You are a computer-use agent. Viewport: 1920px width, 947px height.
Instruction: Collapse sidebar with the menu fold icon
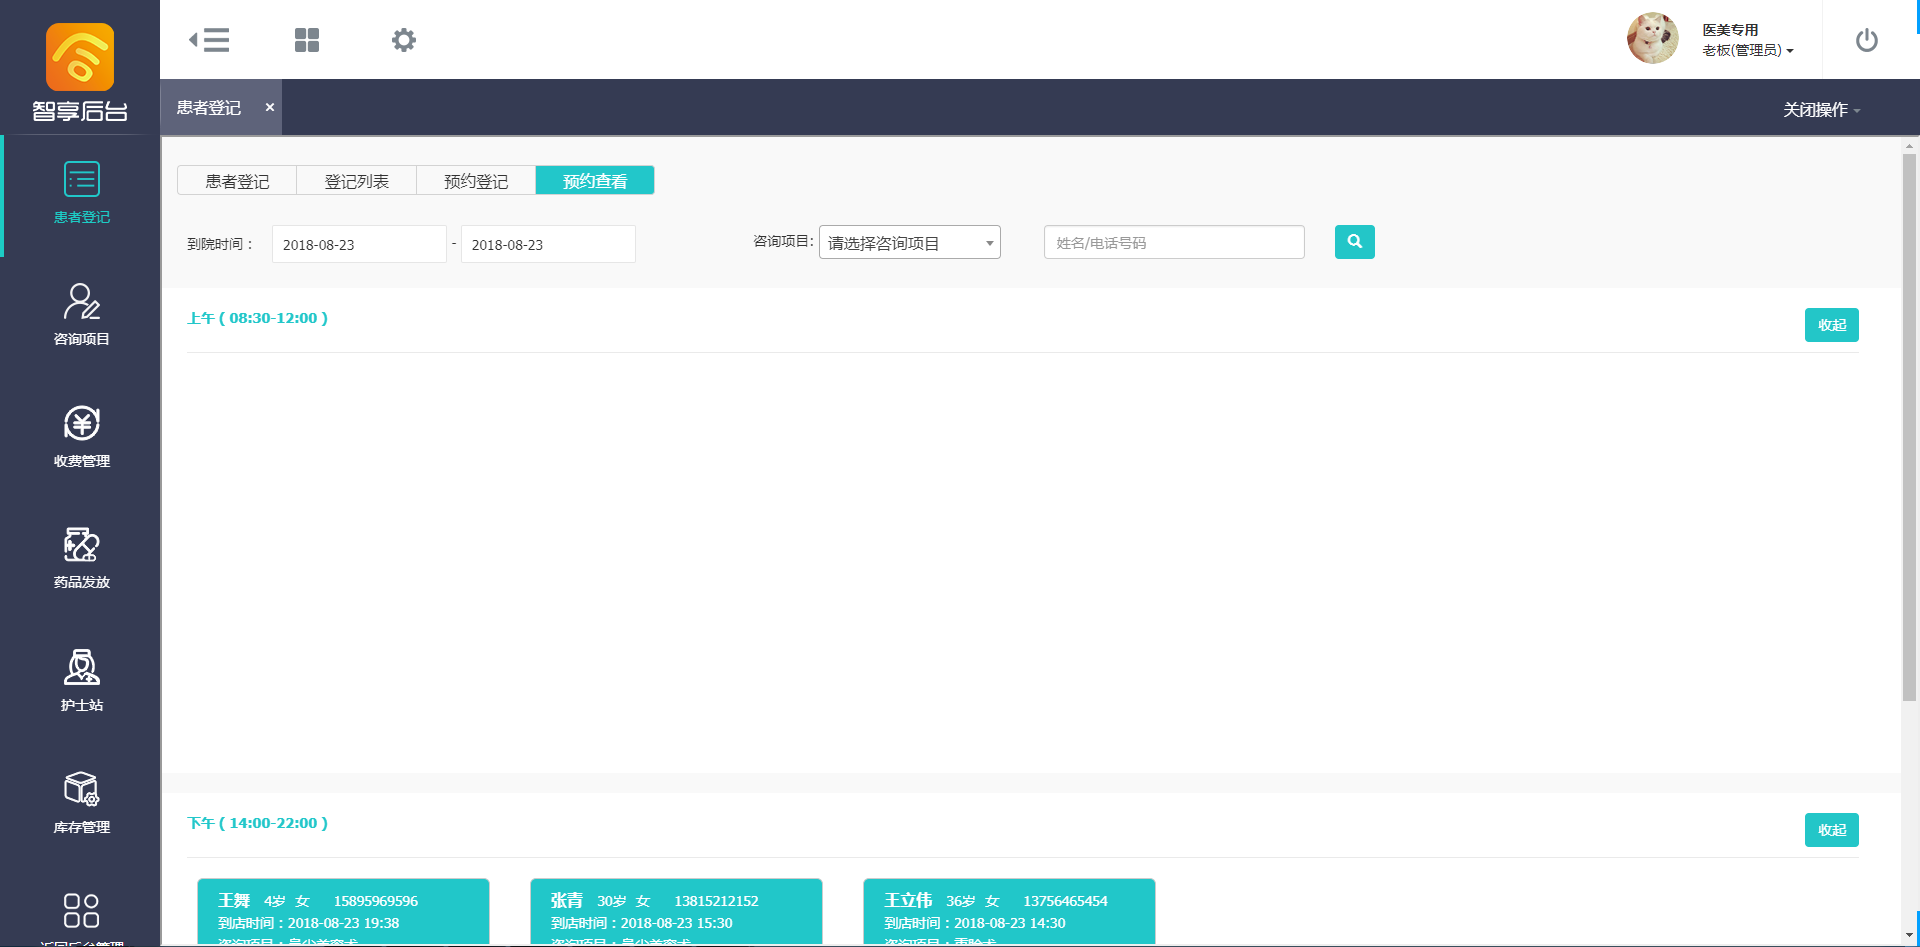pyautogui.click(x=209, y=40)
